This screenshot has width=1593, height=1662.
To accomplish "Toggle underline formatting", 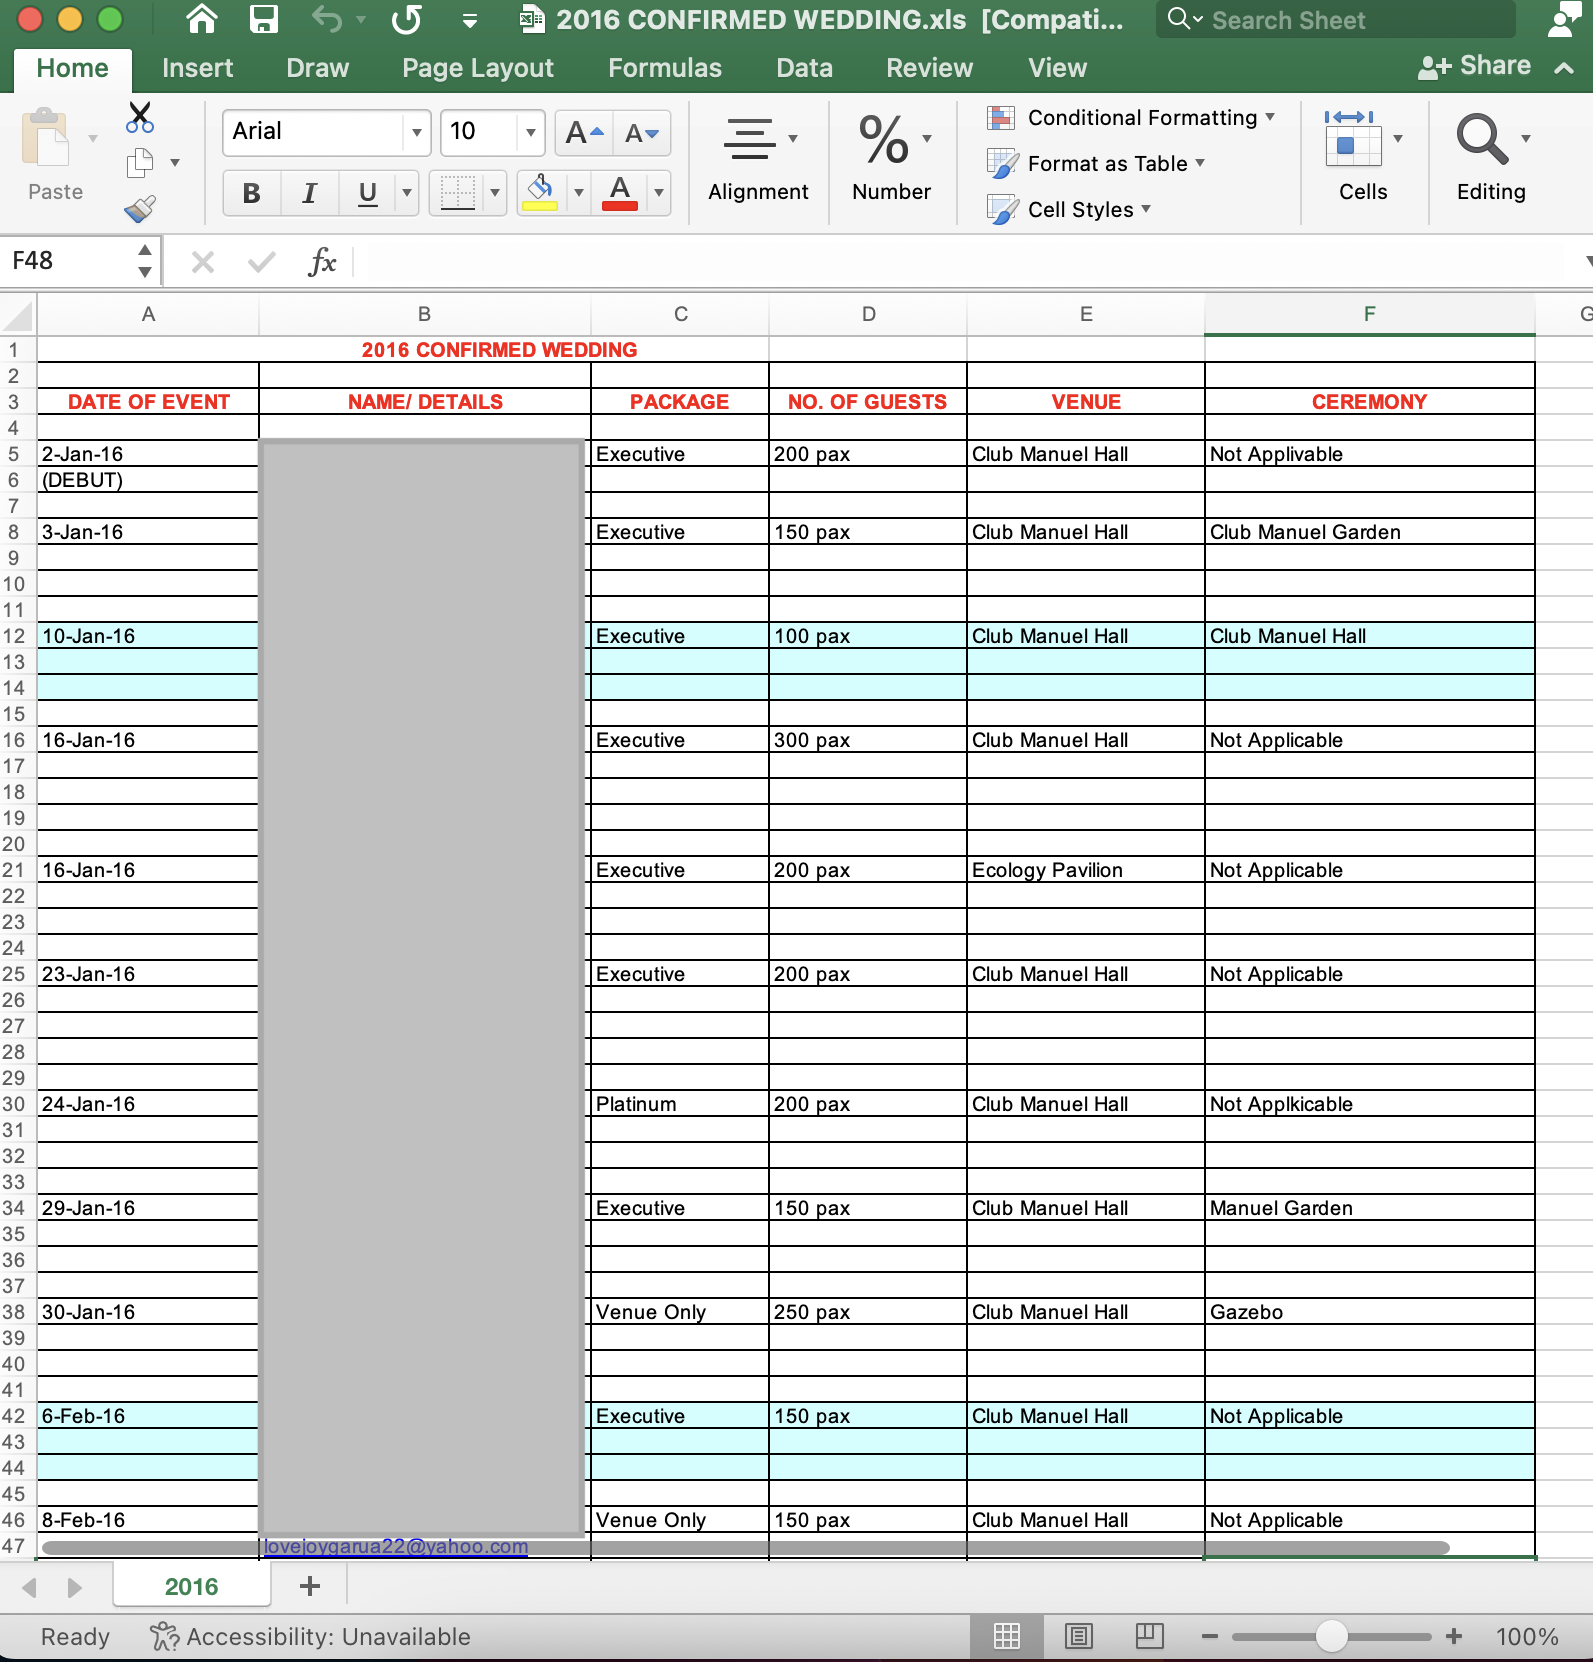I will (368, 193).
